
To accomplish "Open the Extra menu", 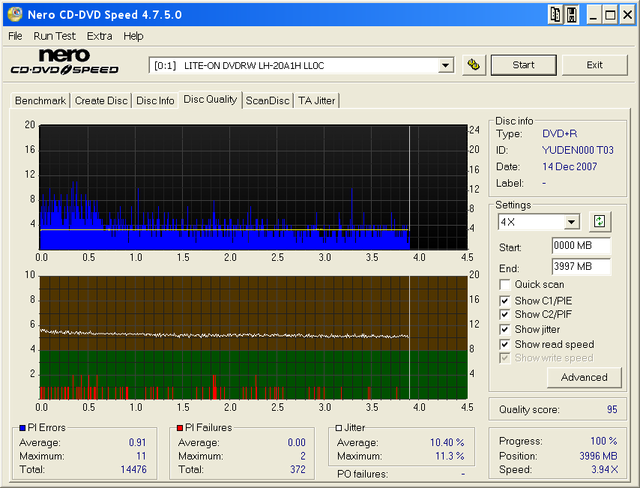I will pyautogui.click(x=100, y=36).
